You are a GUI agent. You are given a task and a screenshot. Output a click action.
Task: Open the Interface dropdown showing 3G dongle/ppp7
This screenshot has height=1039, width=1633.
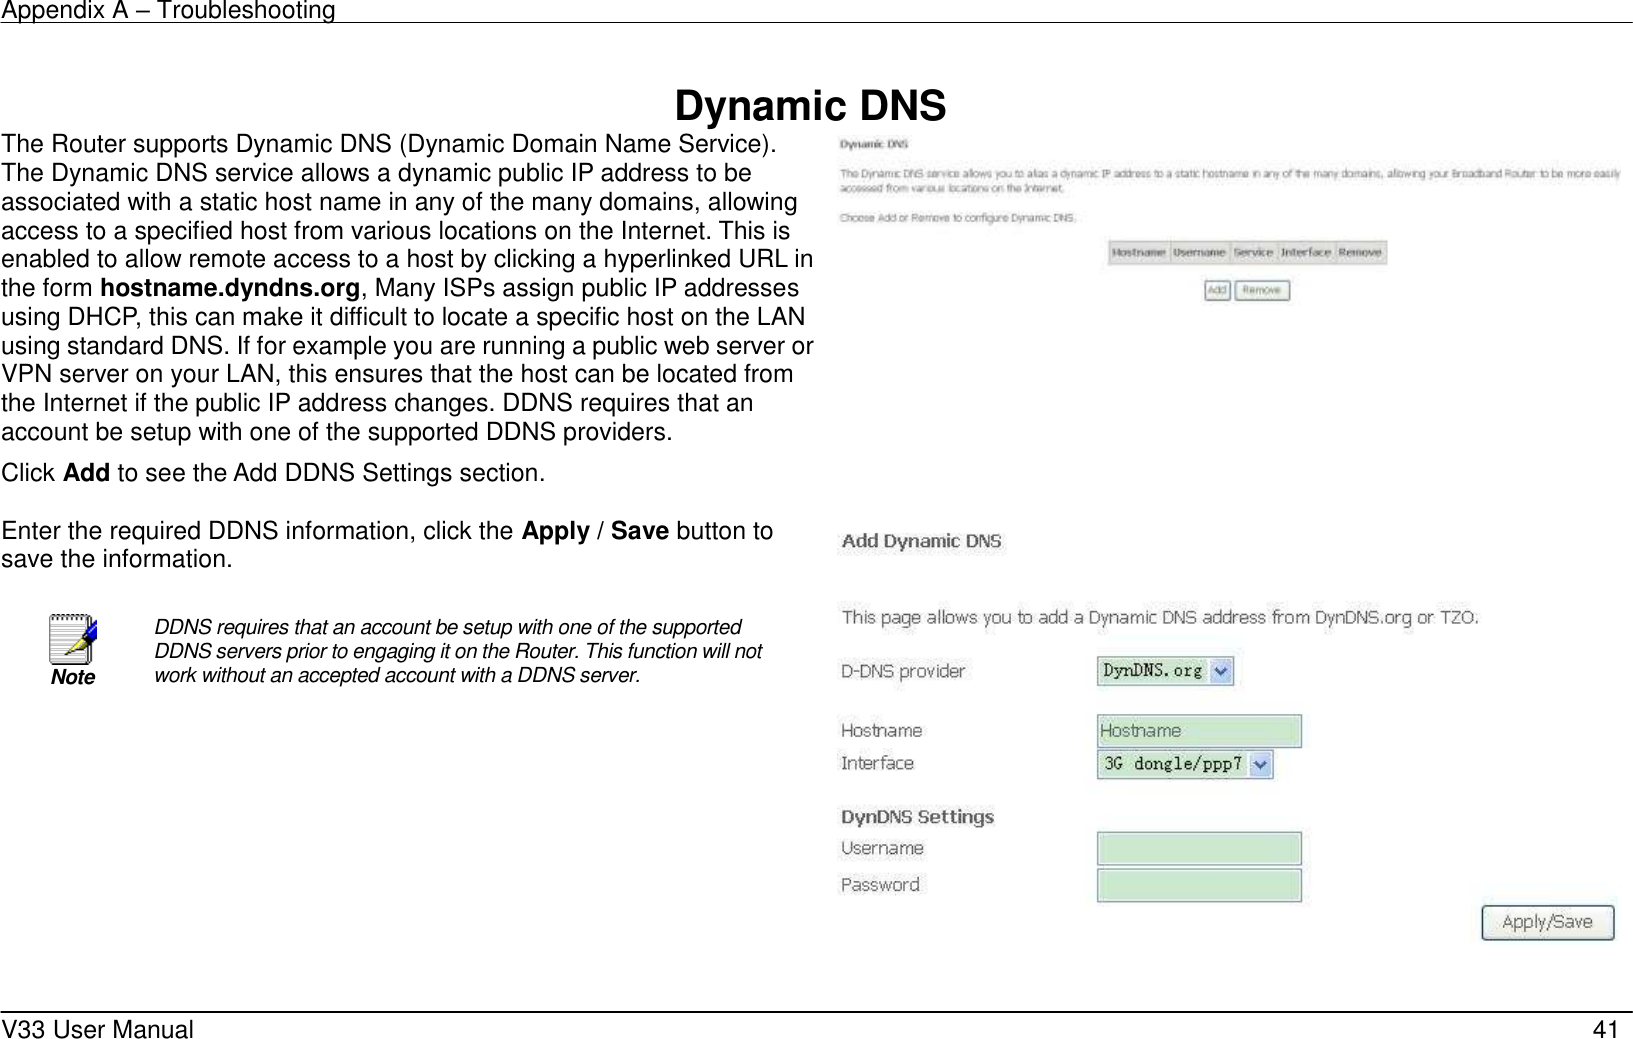pyautogui.click(x=1185, y=764)
